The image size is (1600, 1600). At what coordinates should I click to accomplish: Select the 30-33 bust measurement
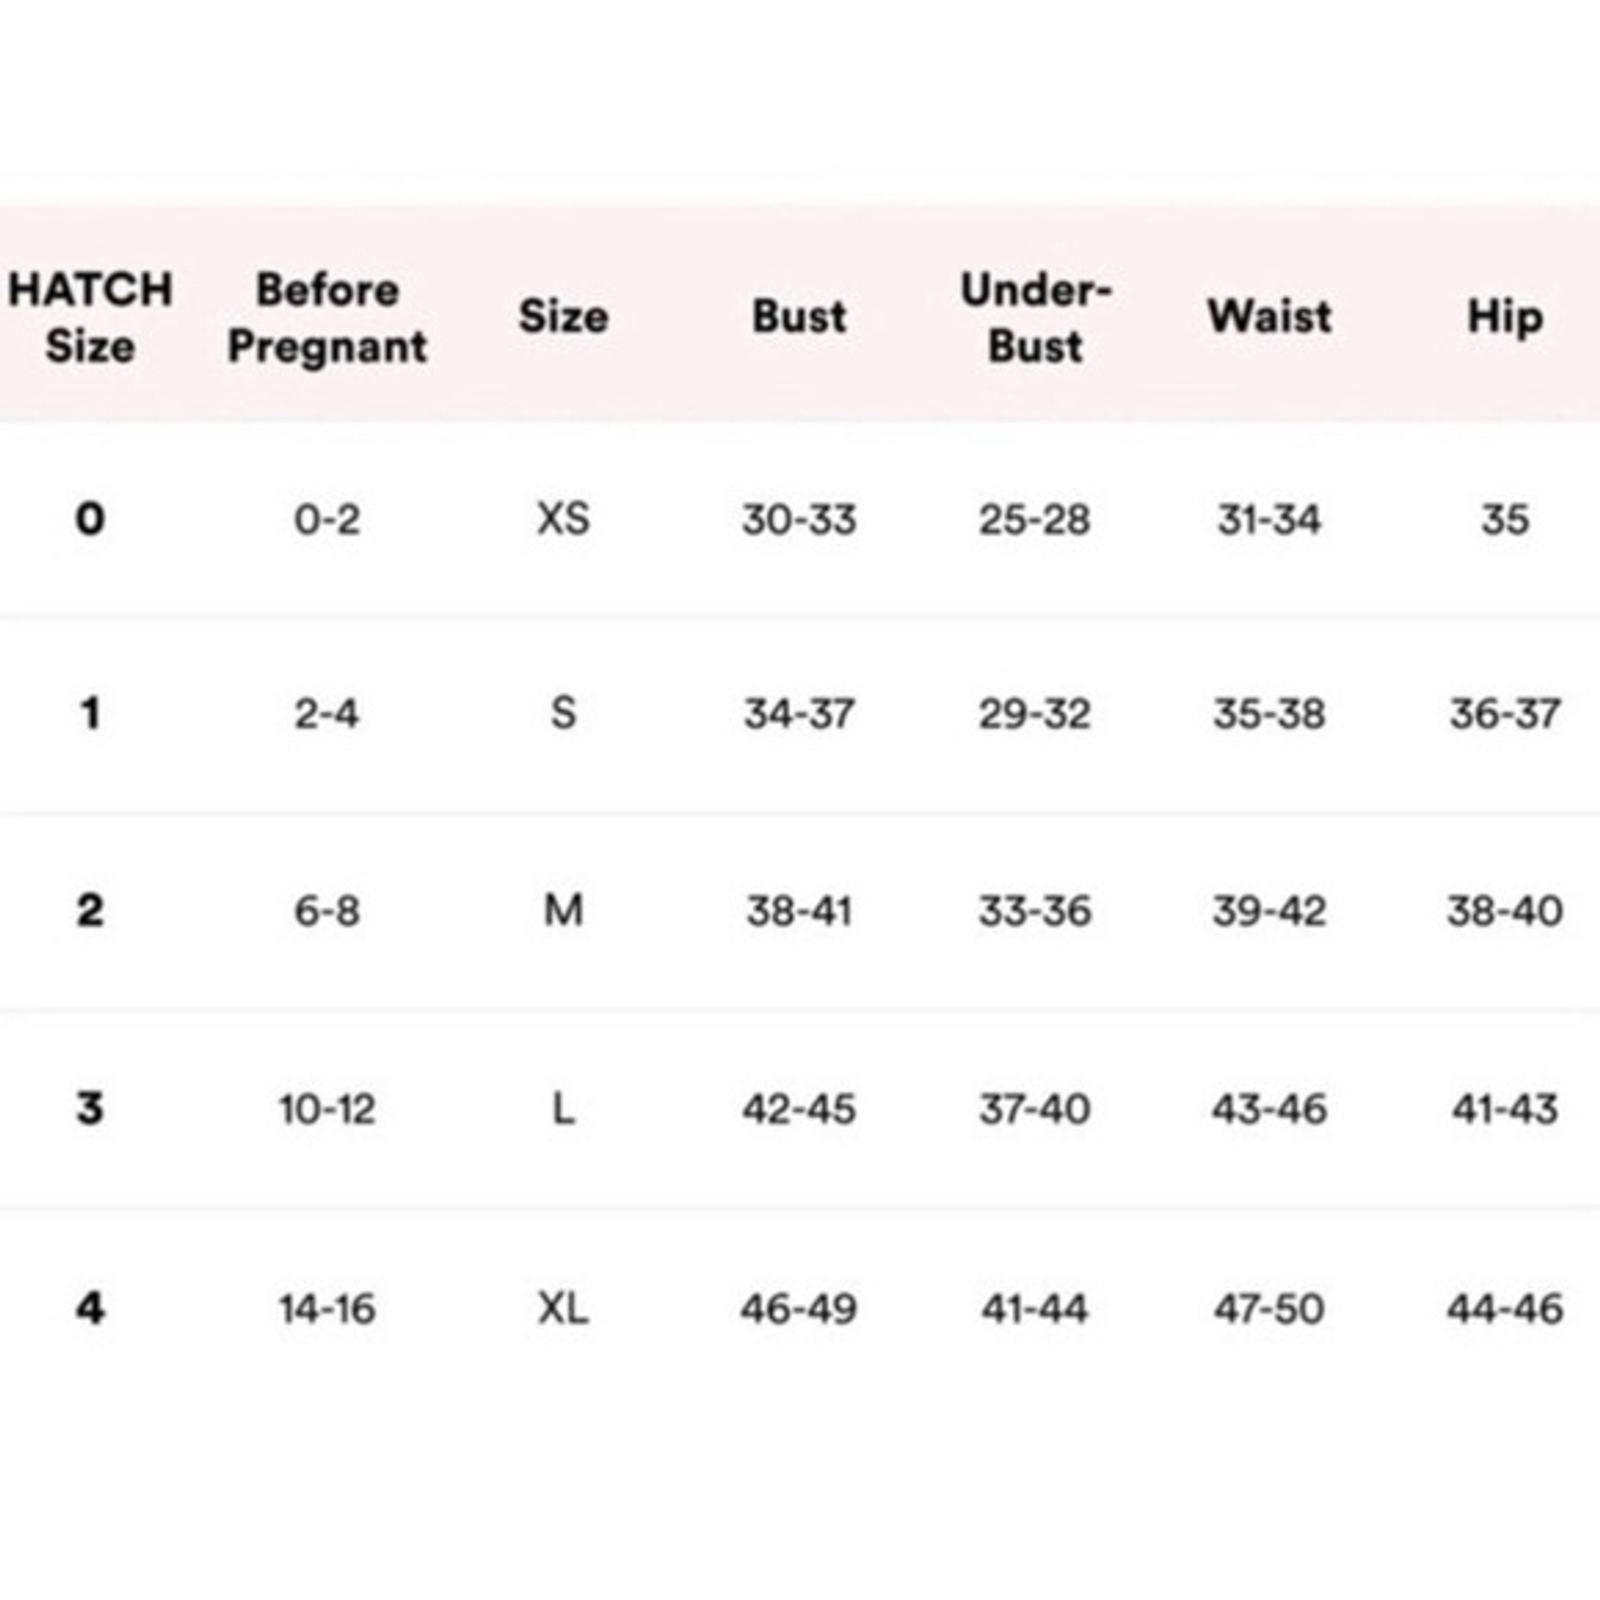coord(799,519)
